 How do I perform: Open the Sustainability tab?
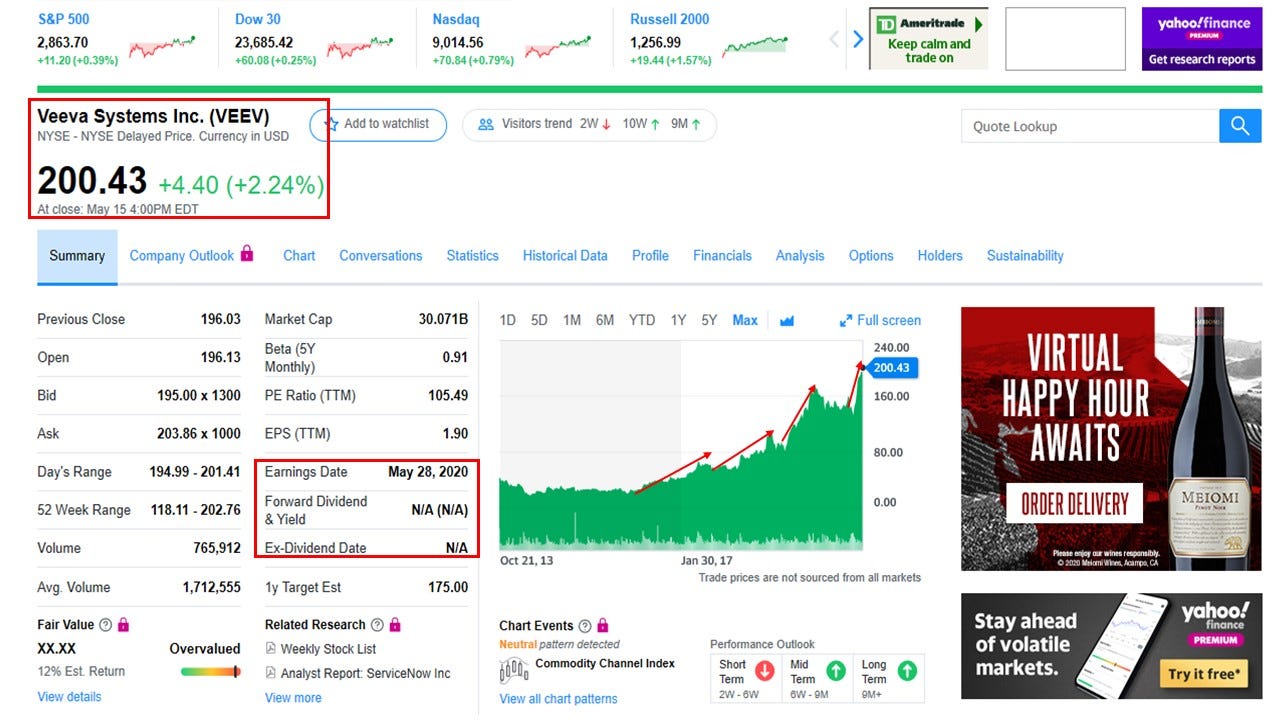click(x=1025, y=256)
